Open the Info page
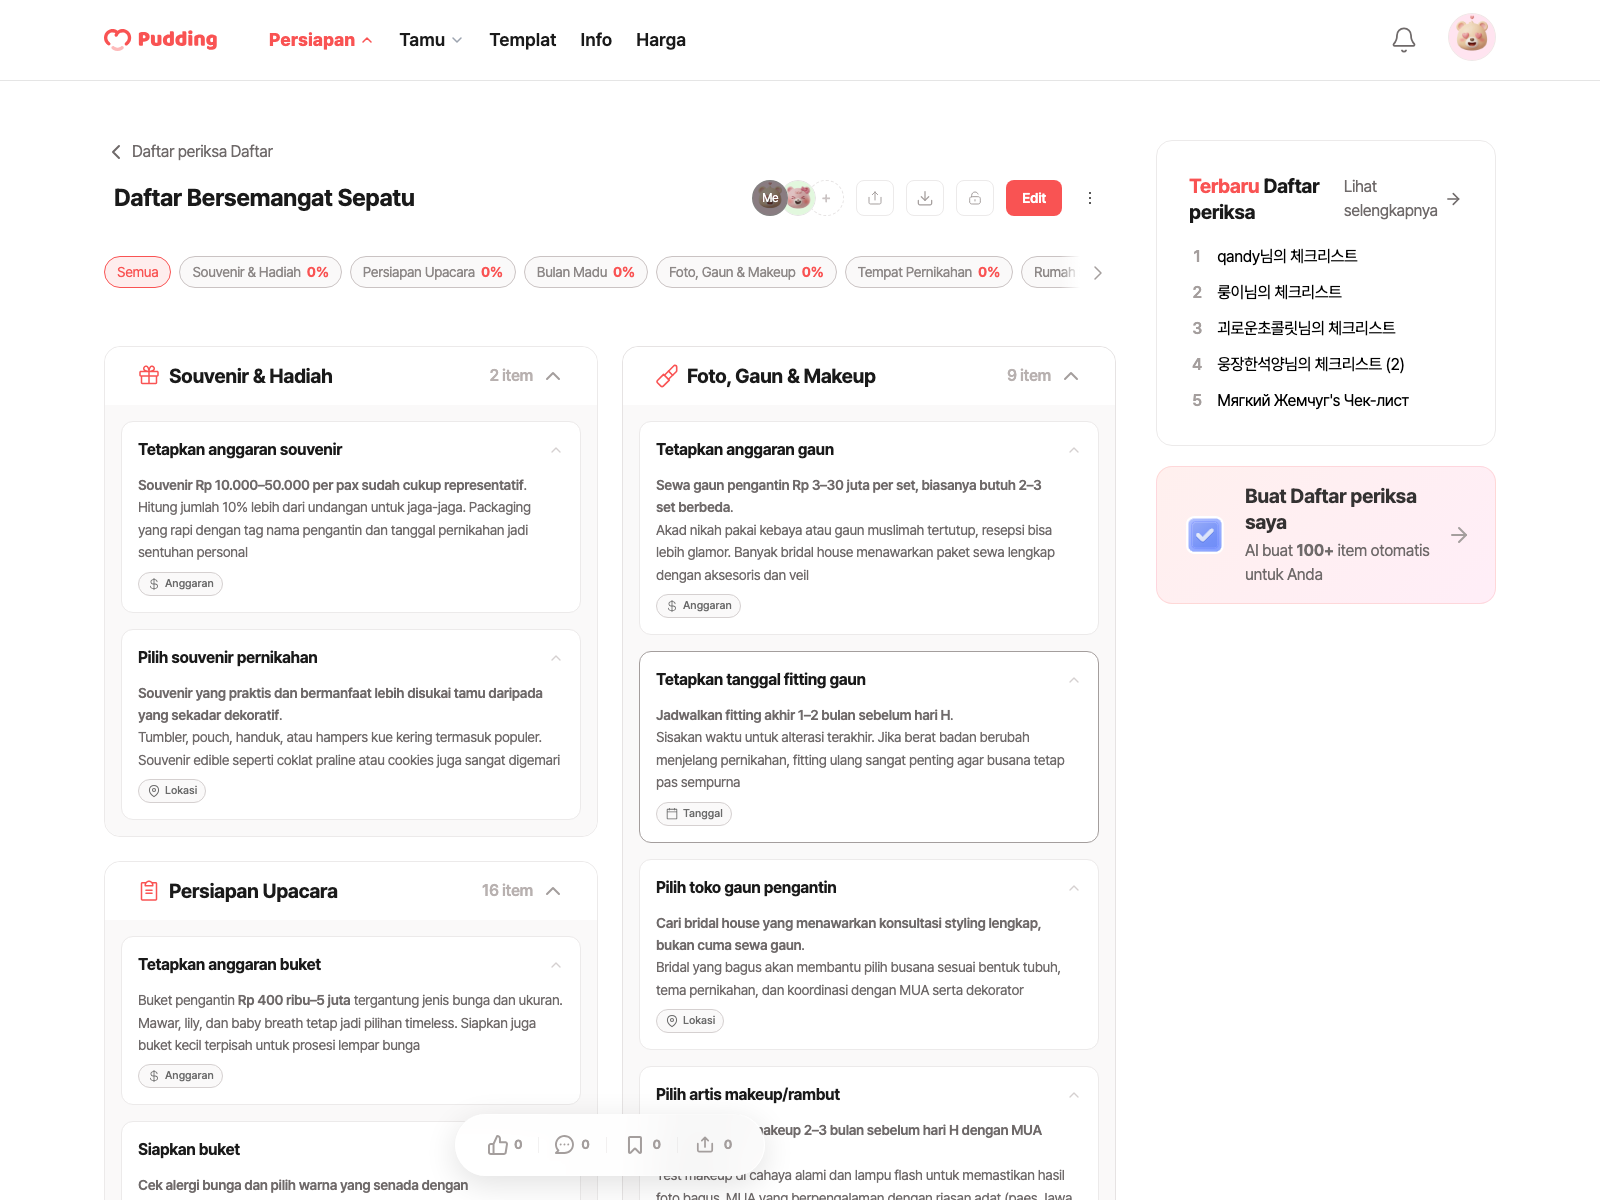 click(x=596, y=40)
